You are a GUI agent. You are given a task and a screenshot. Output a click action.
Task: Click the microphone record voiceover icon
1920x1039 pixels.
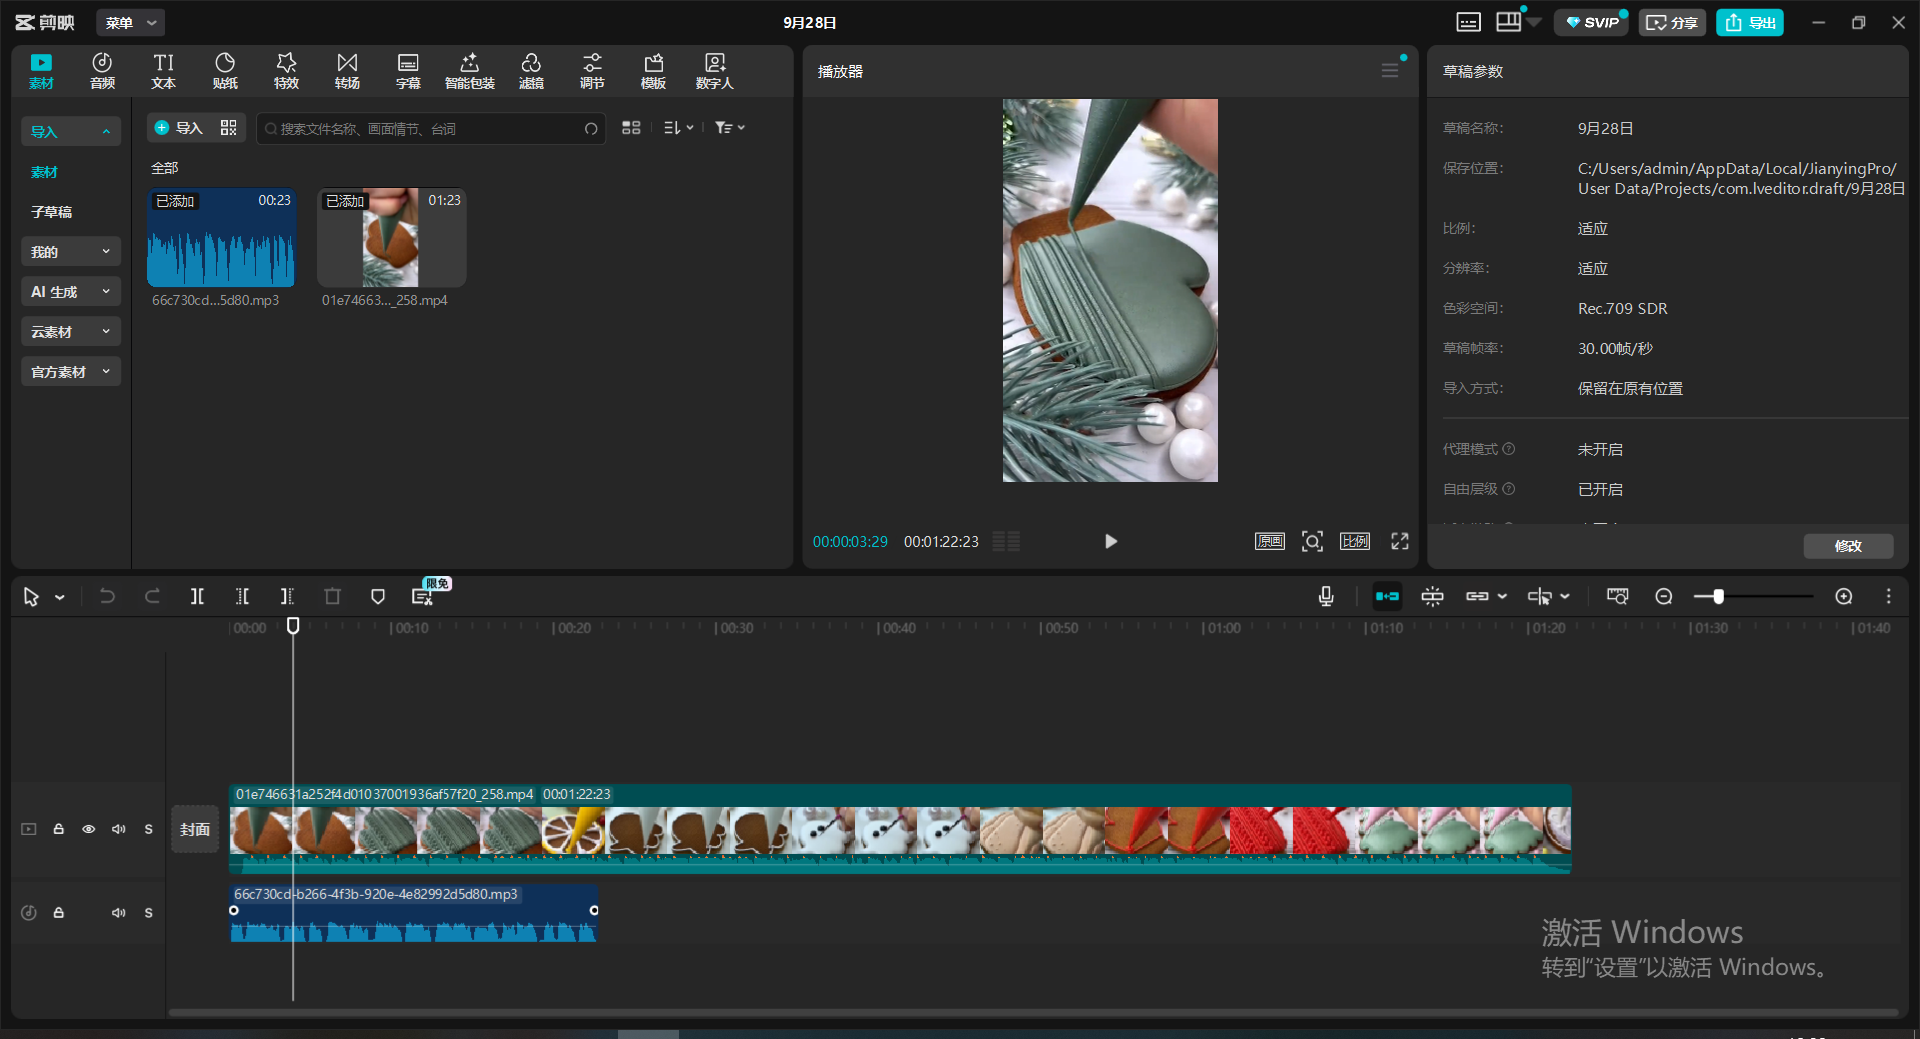click(1326, 597)
